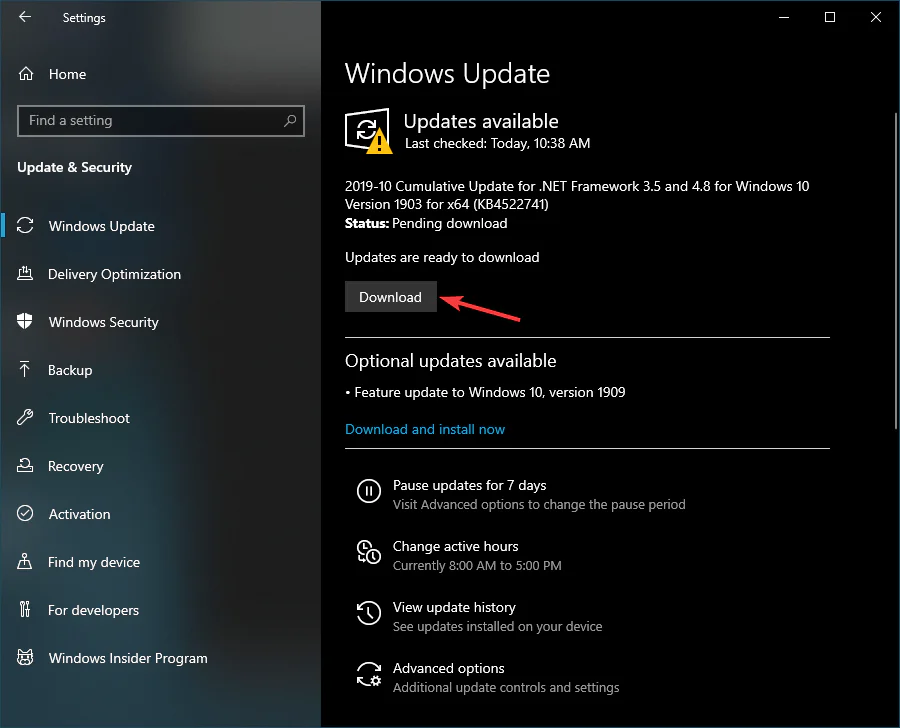Click the Windows Insider Program cat icon
Image resolution: width=900 pixels, height=728 pixels.
[x=25, y=657]
